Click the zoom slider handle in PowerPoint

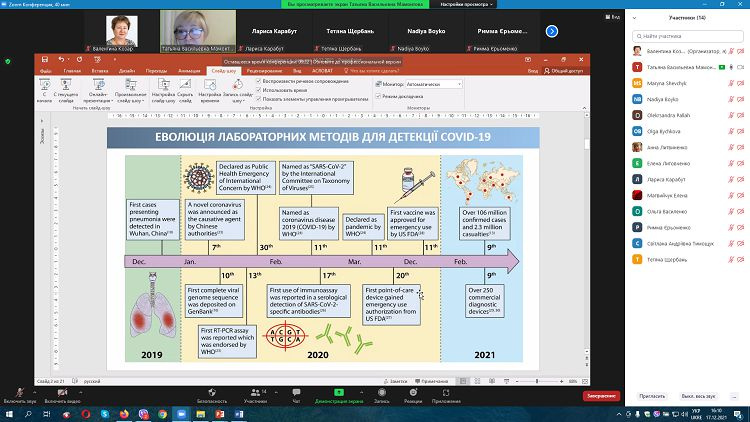pos(537,381)
